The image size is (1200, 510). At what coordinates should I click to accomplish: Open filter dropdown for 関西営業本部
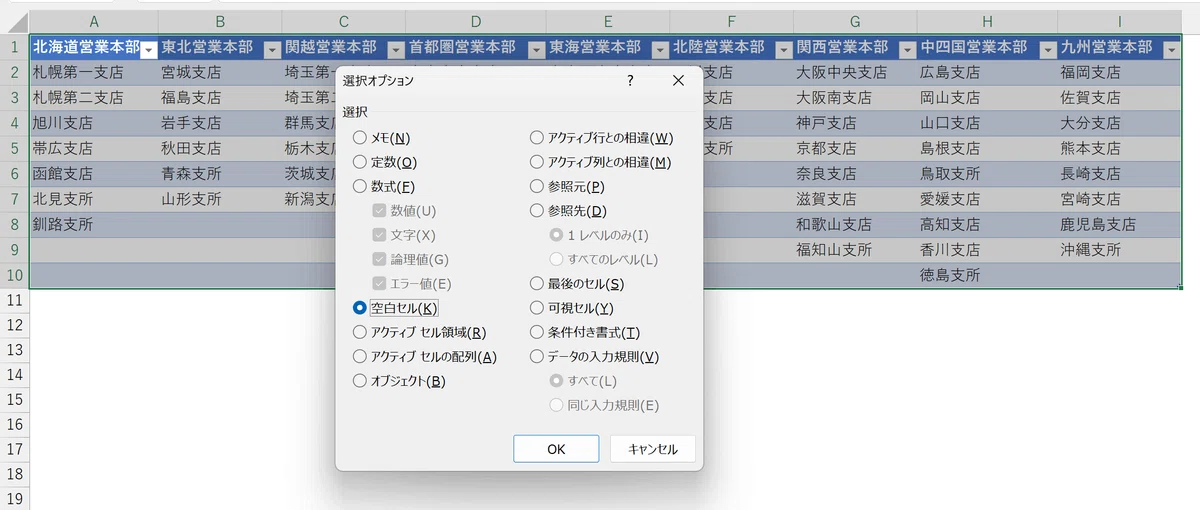(907, 48)
